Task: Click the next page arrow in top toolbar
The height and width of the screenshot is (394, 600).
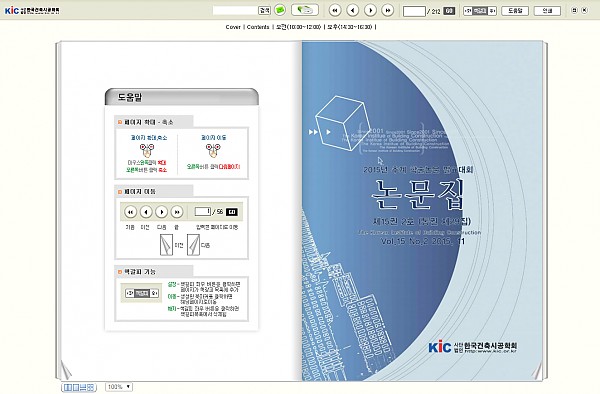Action: point(370,10)
